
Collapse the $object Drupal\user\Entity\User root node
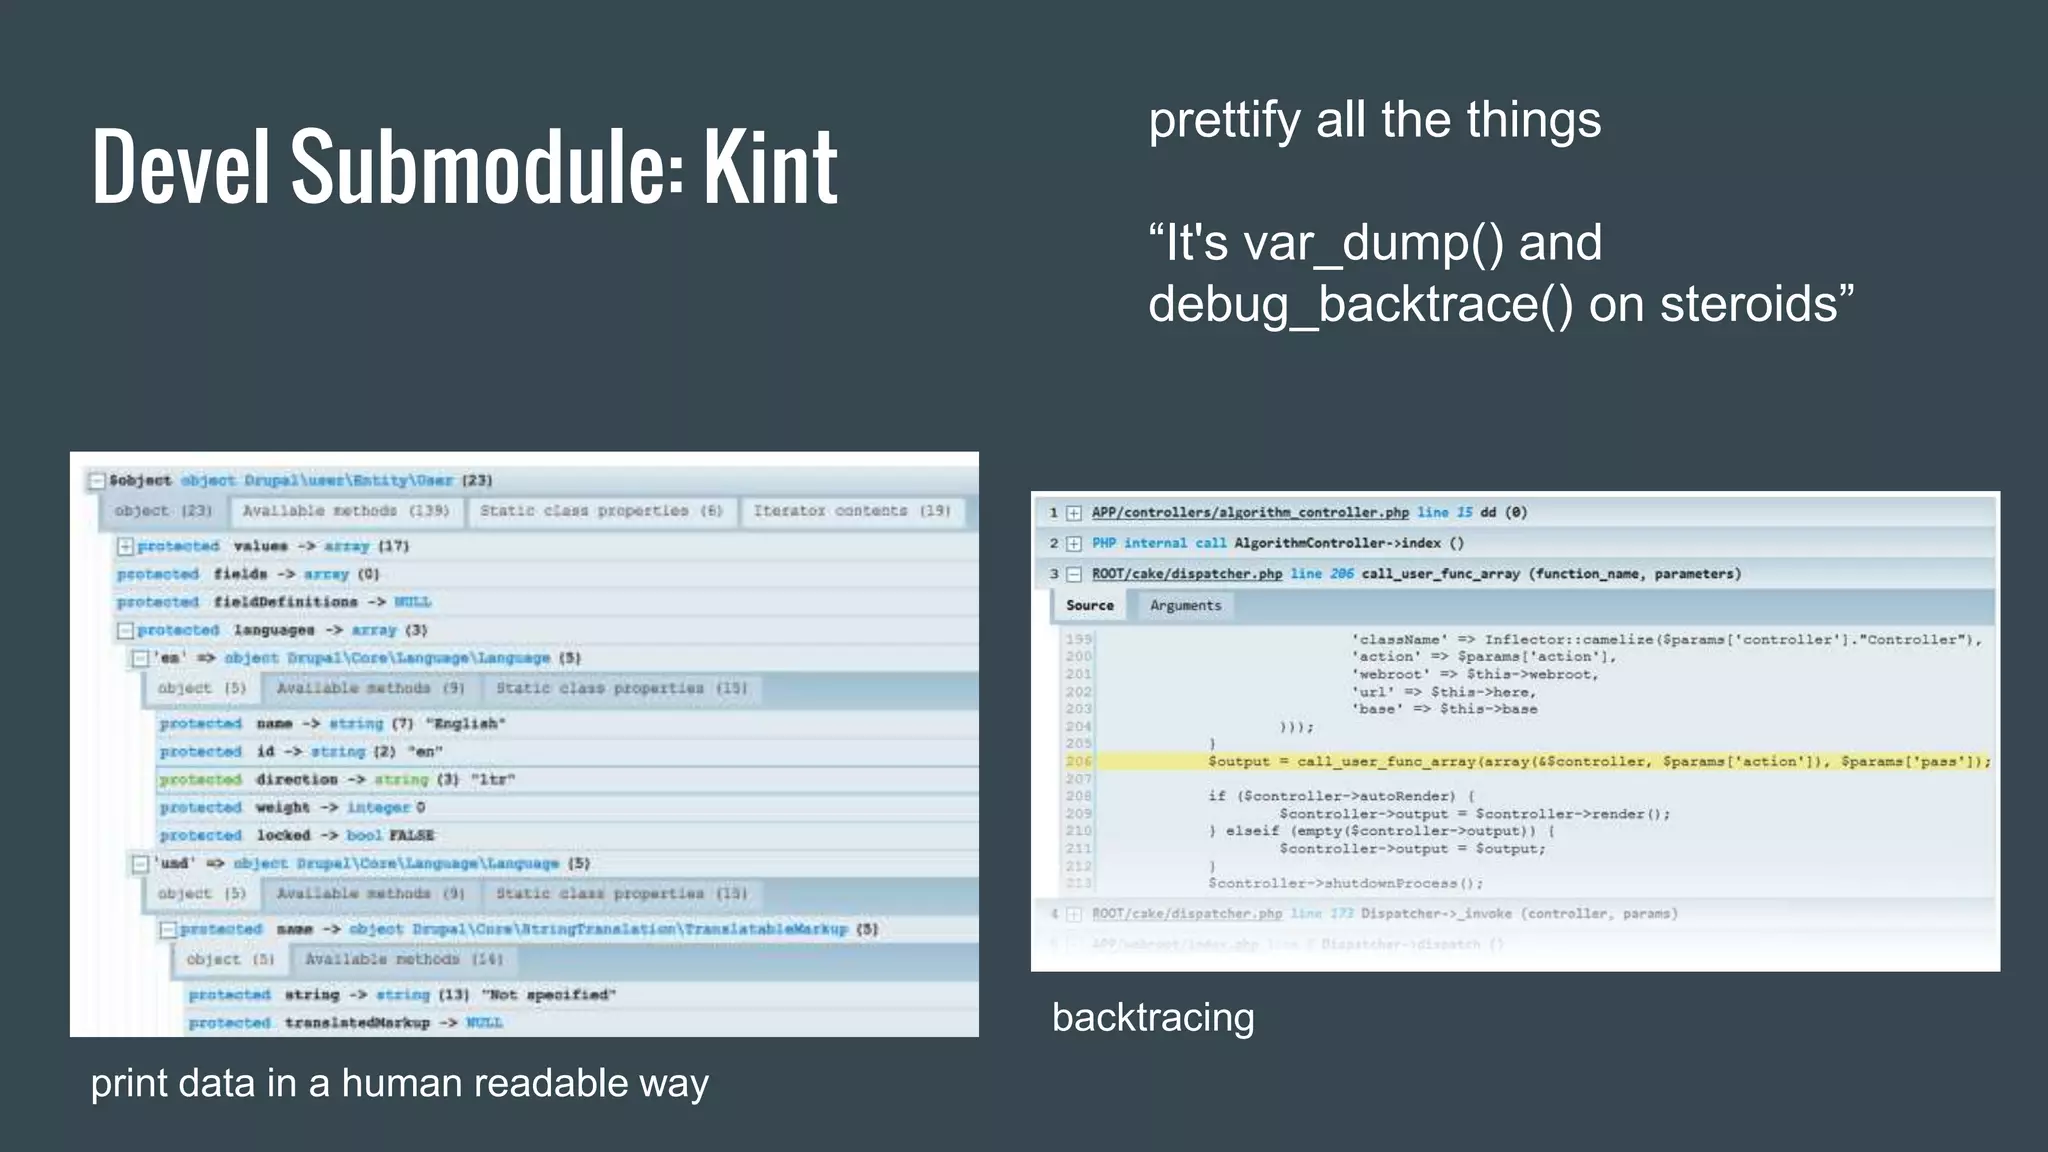click(97, 481)
